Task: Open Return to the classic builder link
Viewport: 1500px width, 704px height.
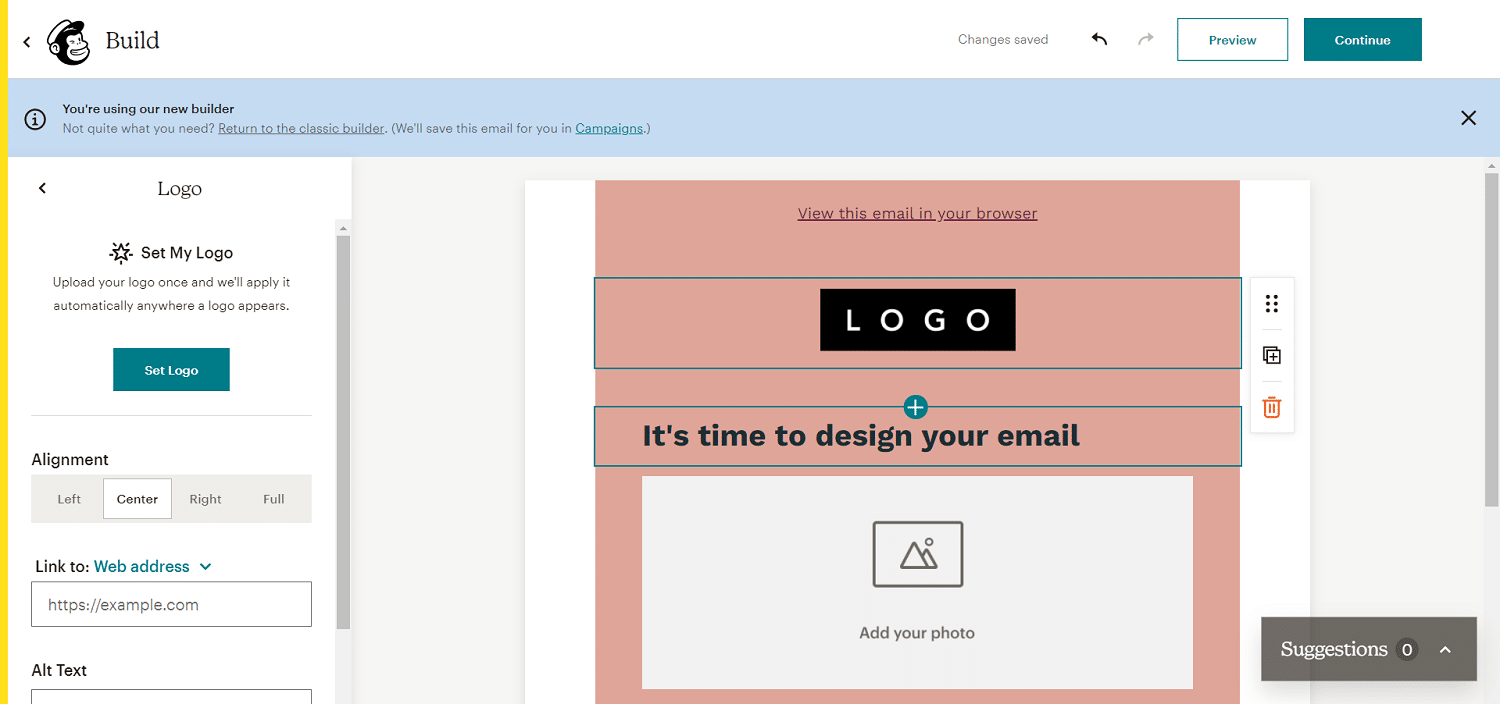Action: click(301, 128)
